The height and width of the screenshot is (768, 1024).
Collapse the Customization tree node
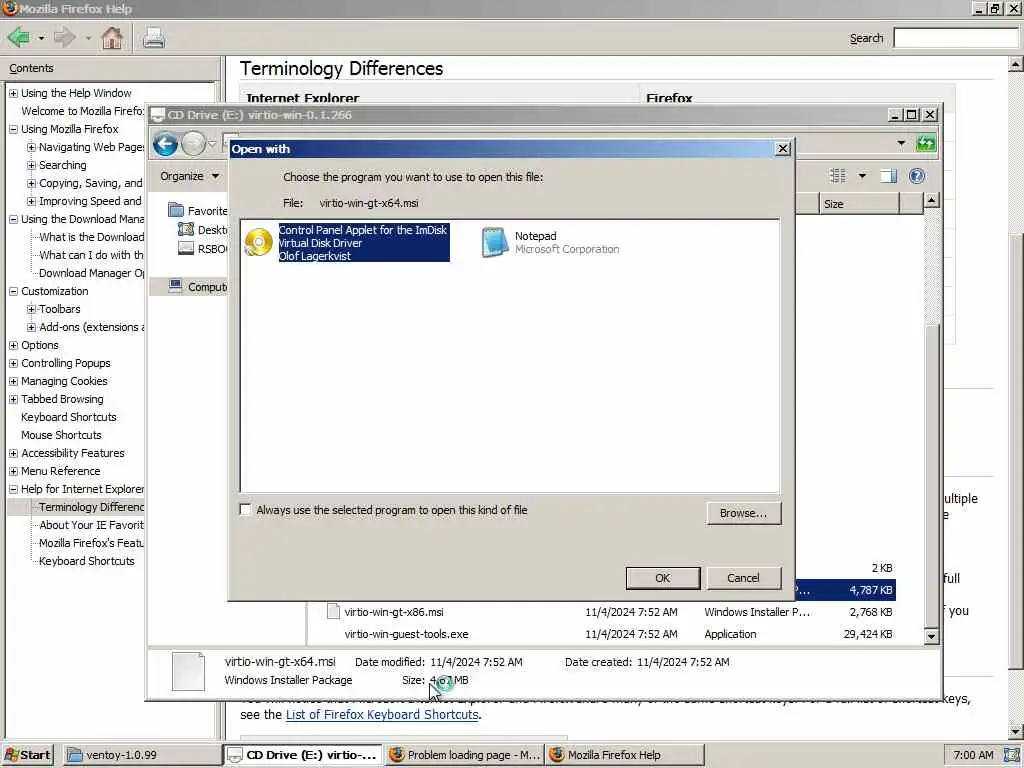click(13, 291)
